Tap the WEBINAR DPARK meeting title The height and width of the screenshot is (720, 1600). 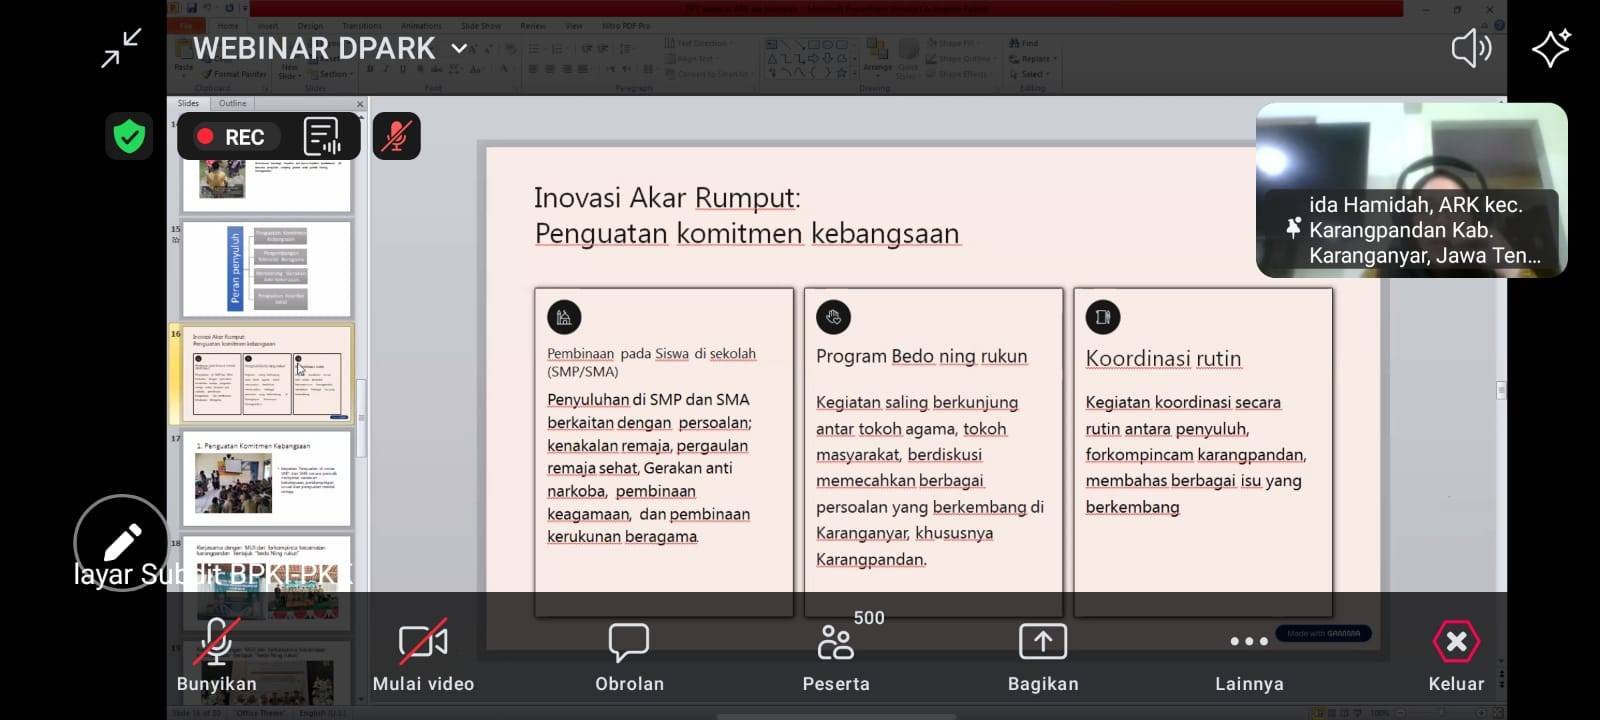[314, 48]
